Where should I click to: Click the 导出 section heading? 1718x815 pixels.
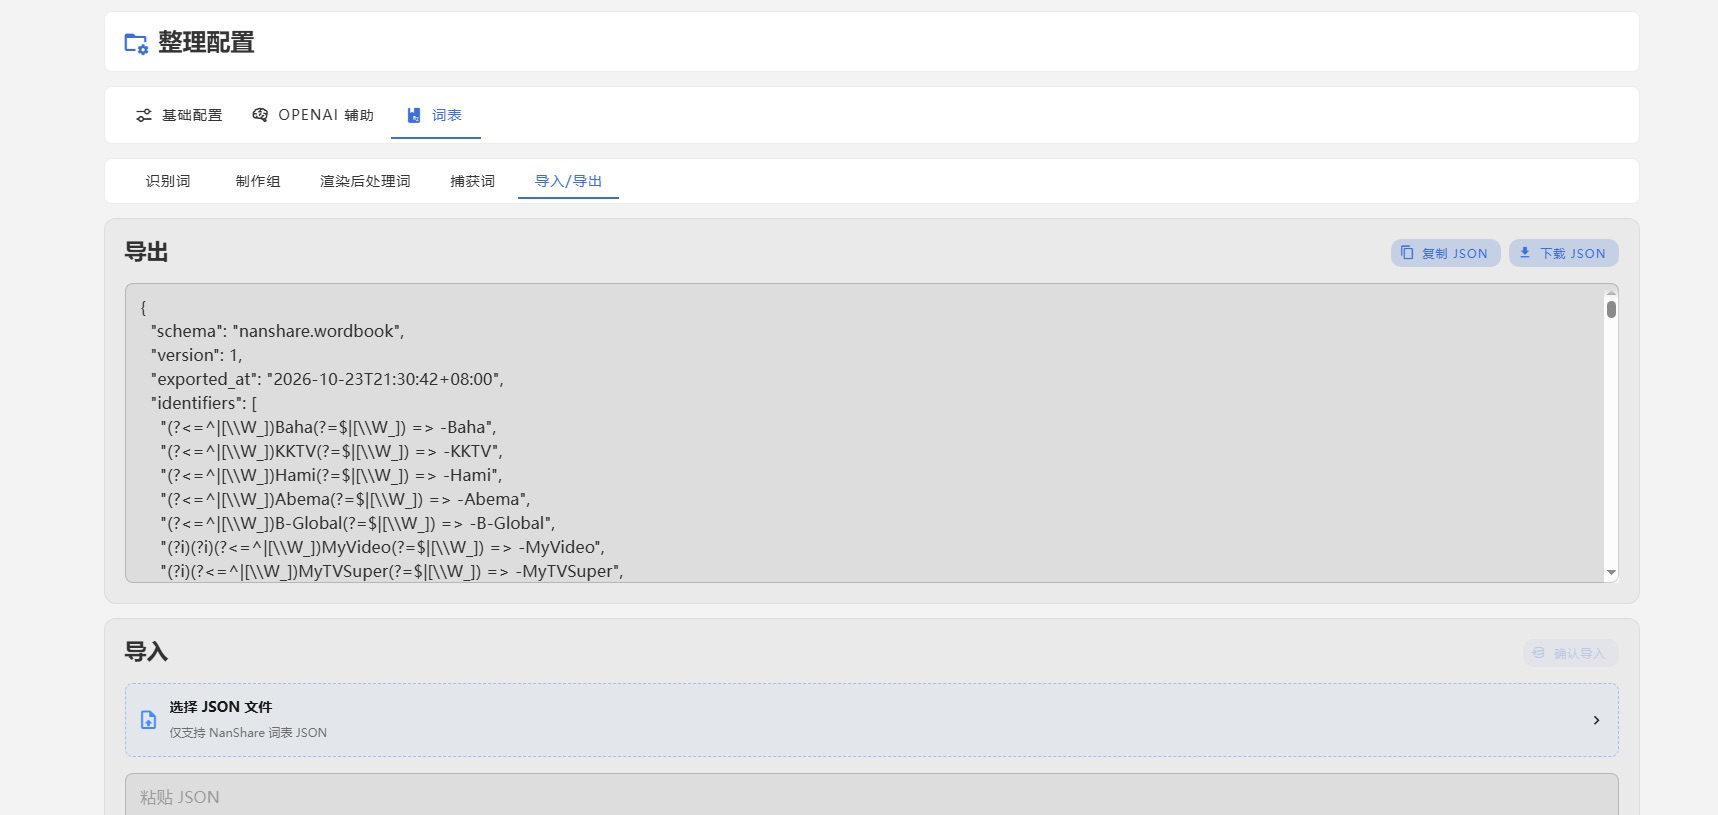(146, 252)
